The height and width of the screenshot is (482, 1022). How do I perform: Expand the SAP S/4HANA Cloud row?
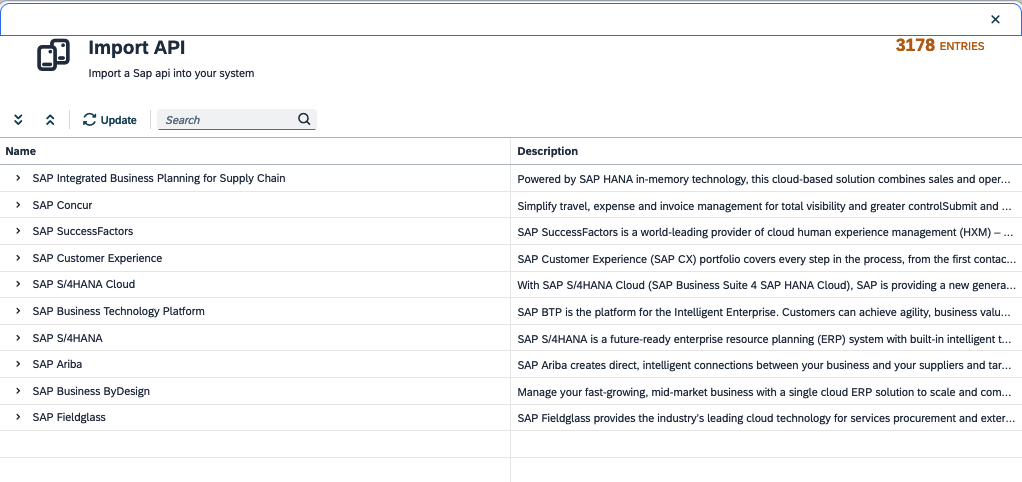[x=18, y=285]
